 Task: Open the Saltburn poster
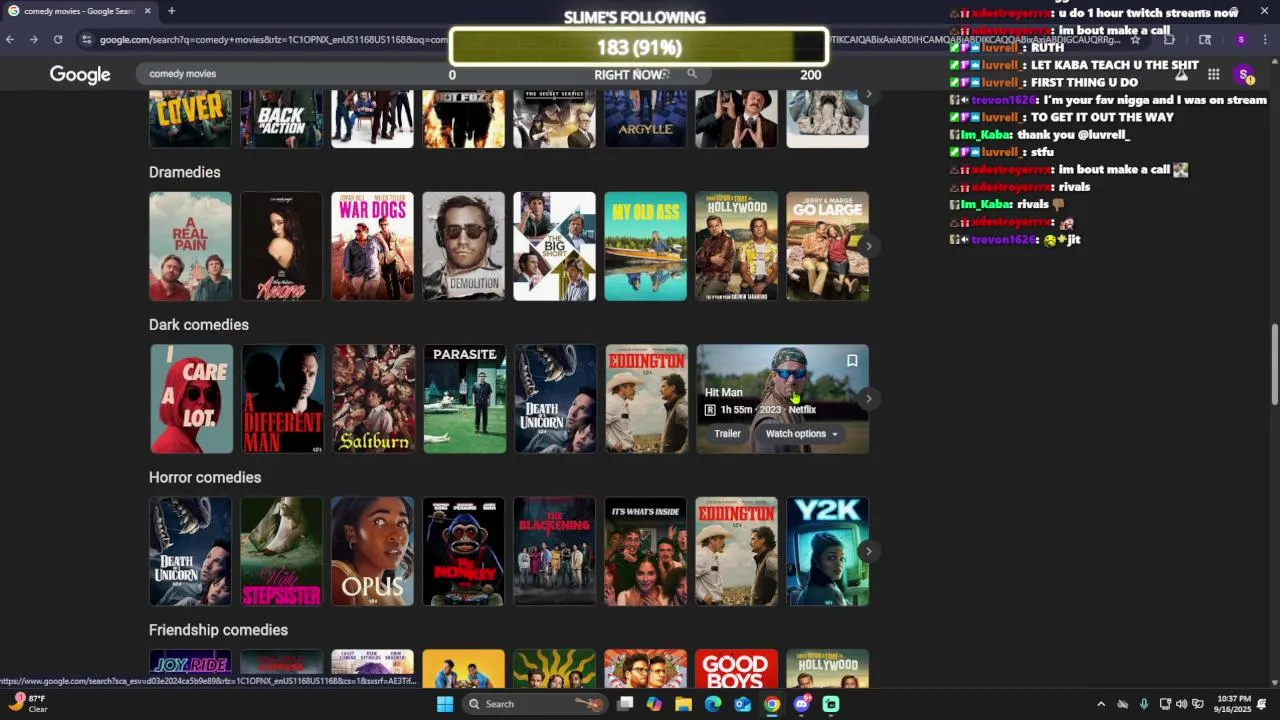(373, 399)
